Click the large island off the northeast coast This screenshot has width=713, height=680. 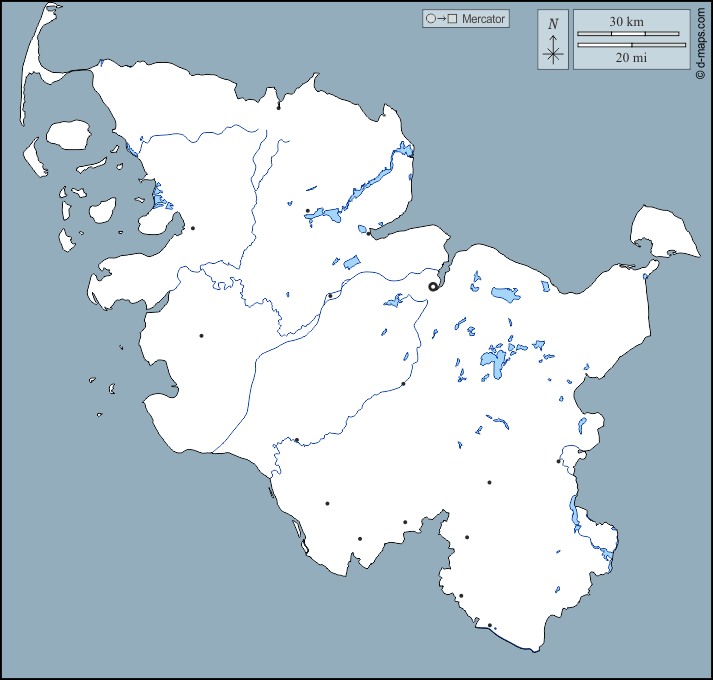[x=663, y=232]
